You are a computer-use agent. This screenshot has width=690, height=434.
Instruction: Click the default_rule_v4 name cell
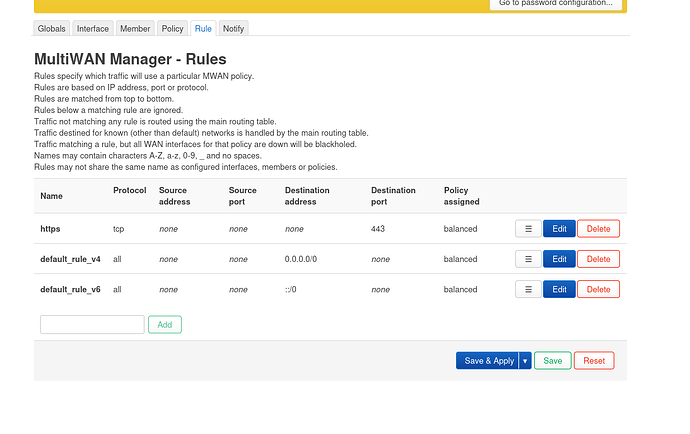tap(70, 259)
